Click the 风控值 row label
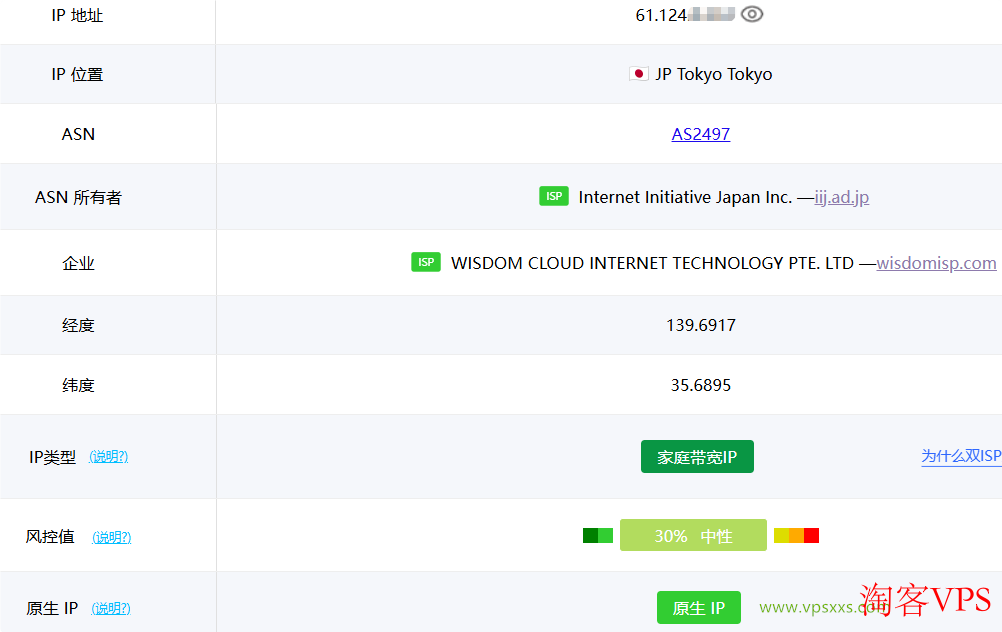The image size is (1002, 632). tap(50, 537)
